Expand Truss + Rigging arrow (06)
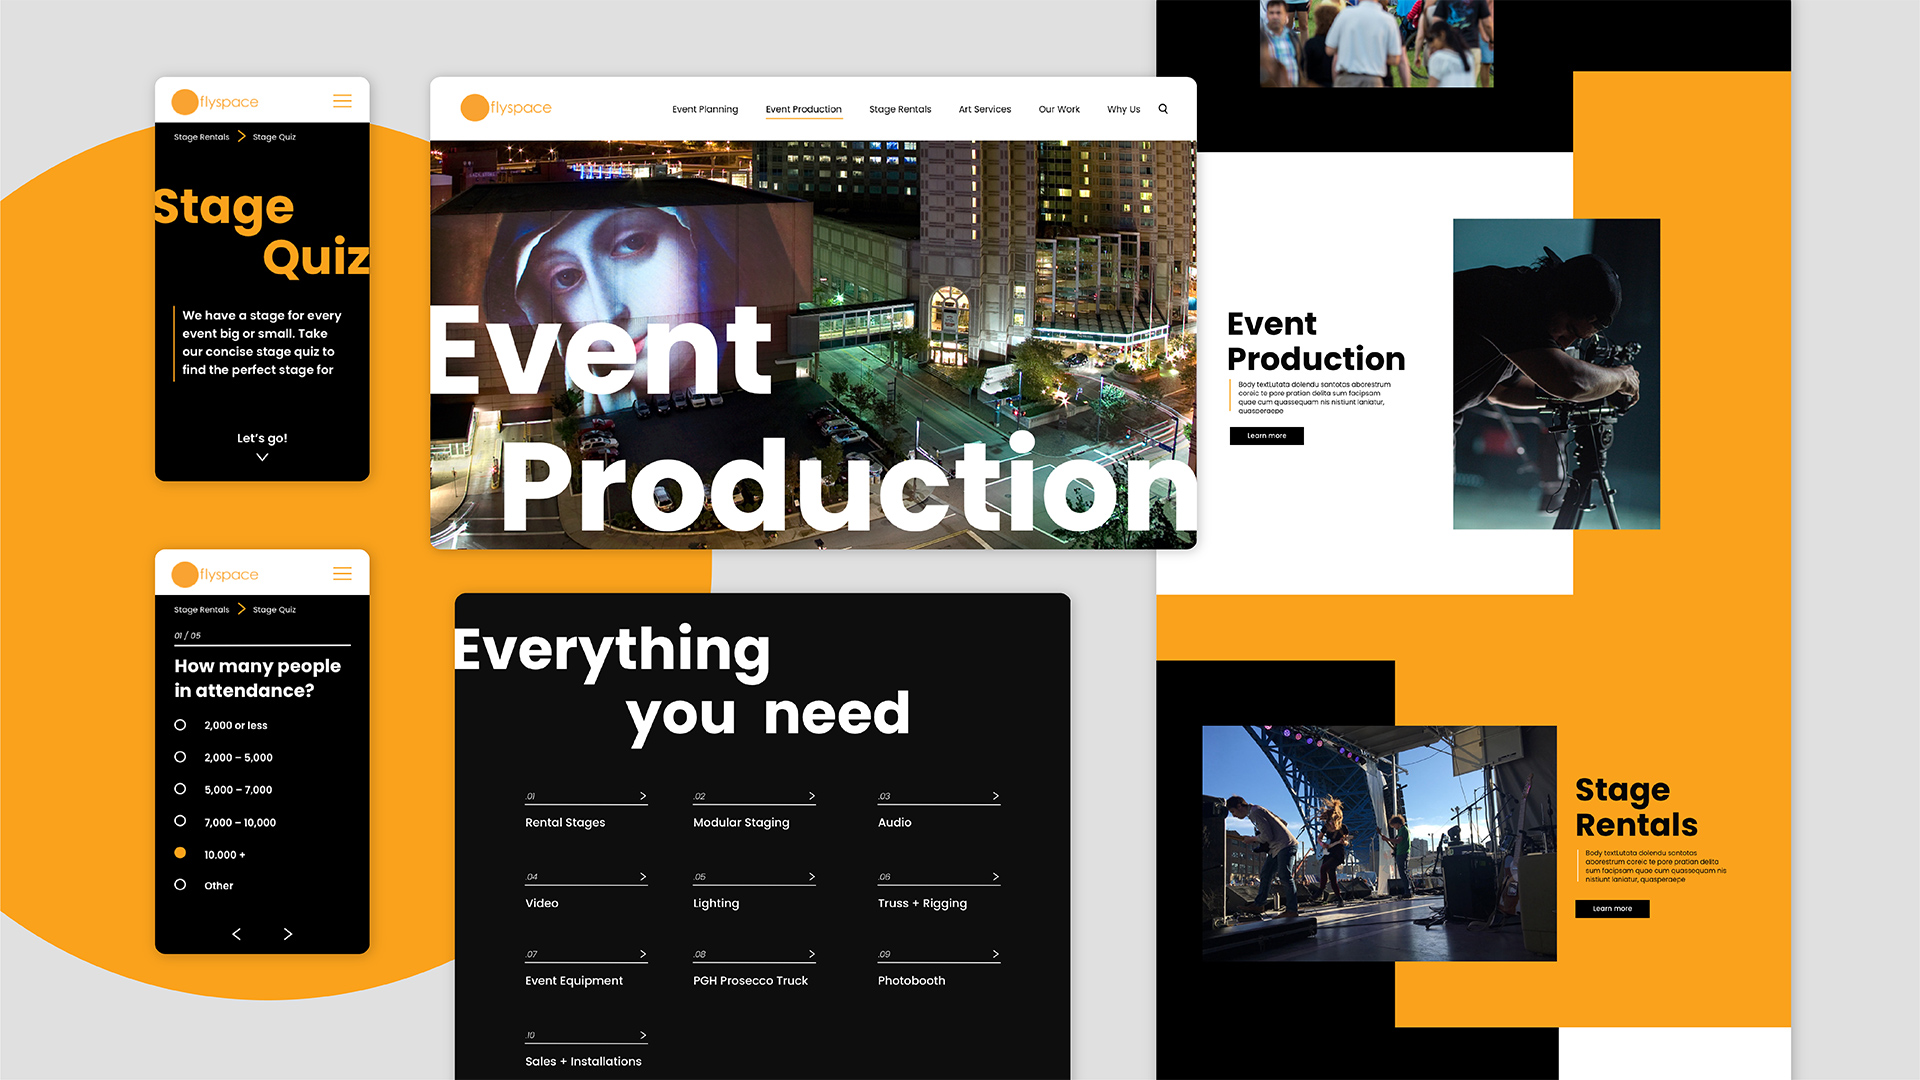Viewport: 1920px width, 1080px height. click(x=996, y=877)
